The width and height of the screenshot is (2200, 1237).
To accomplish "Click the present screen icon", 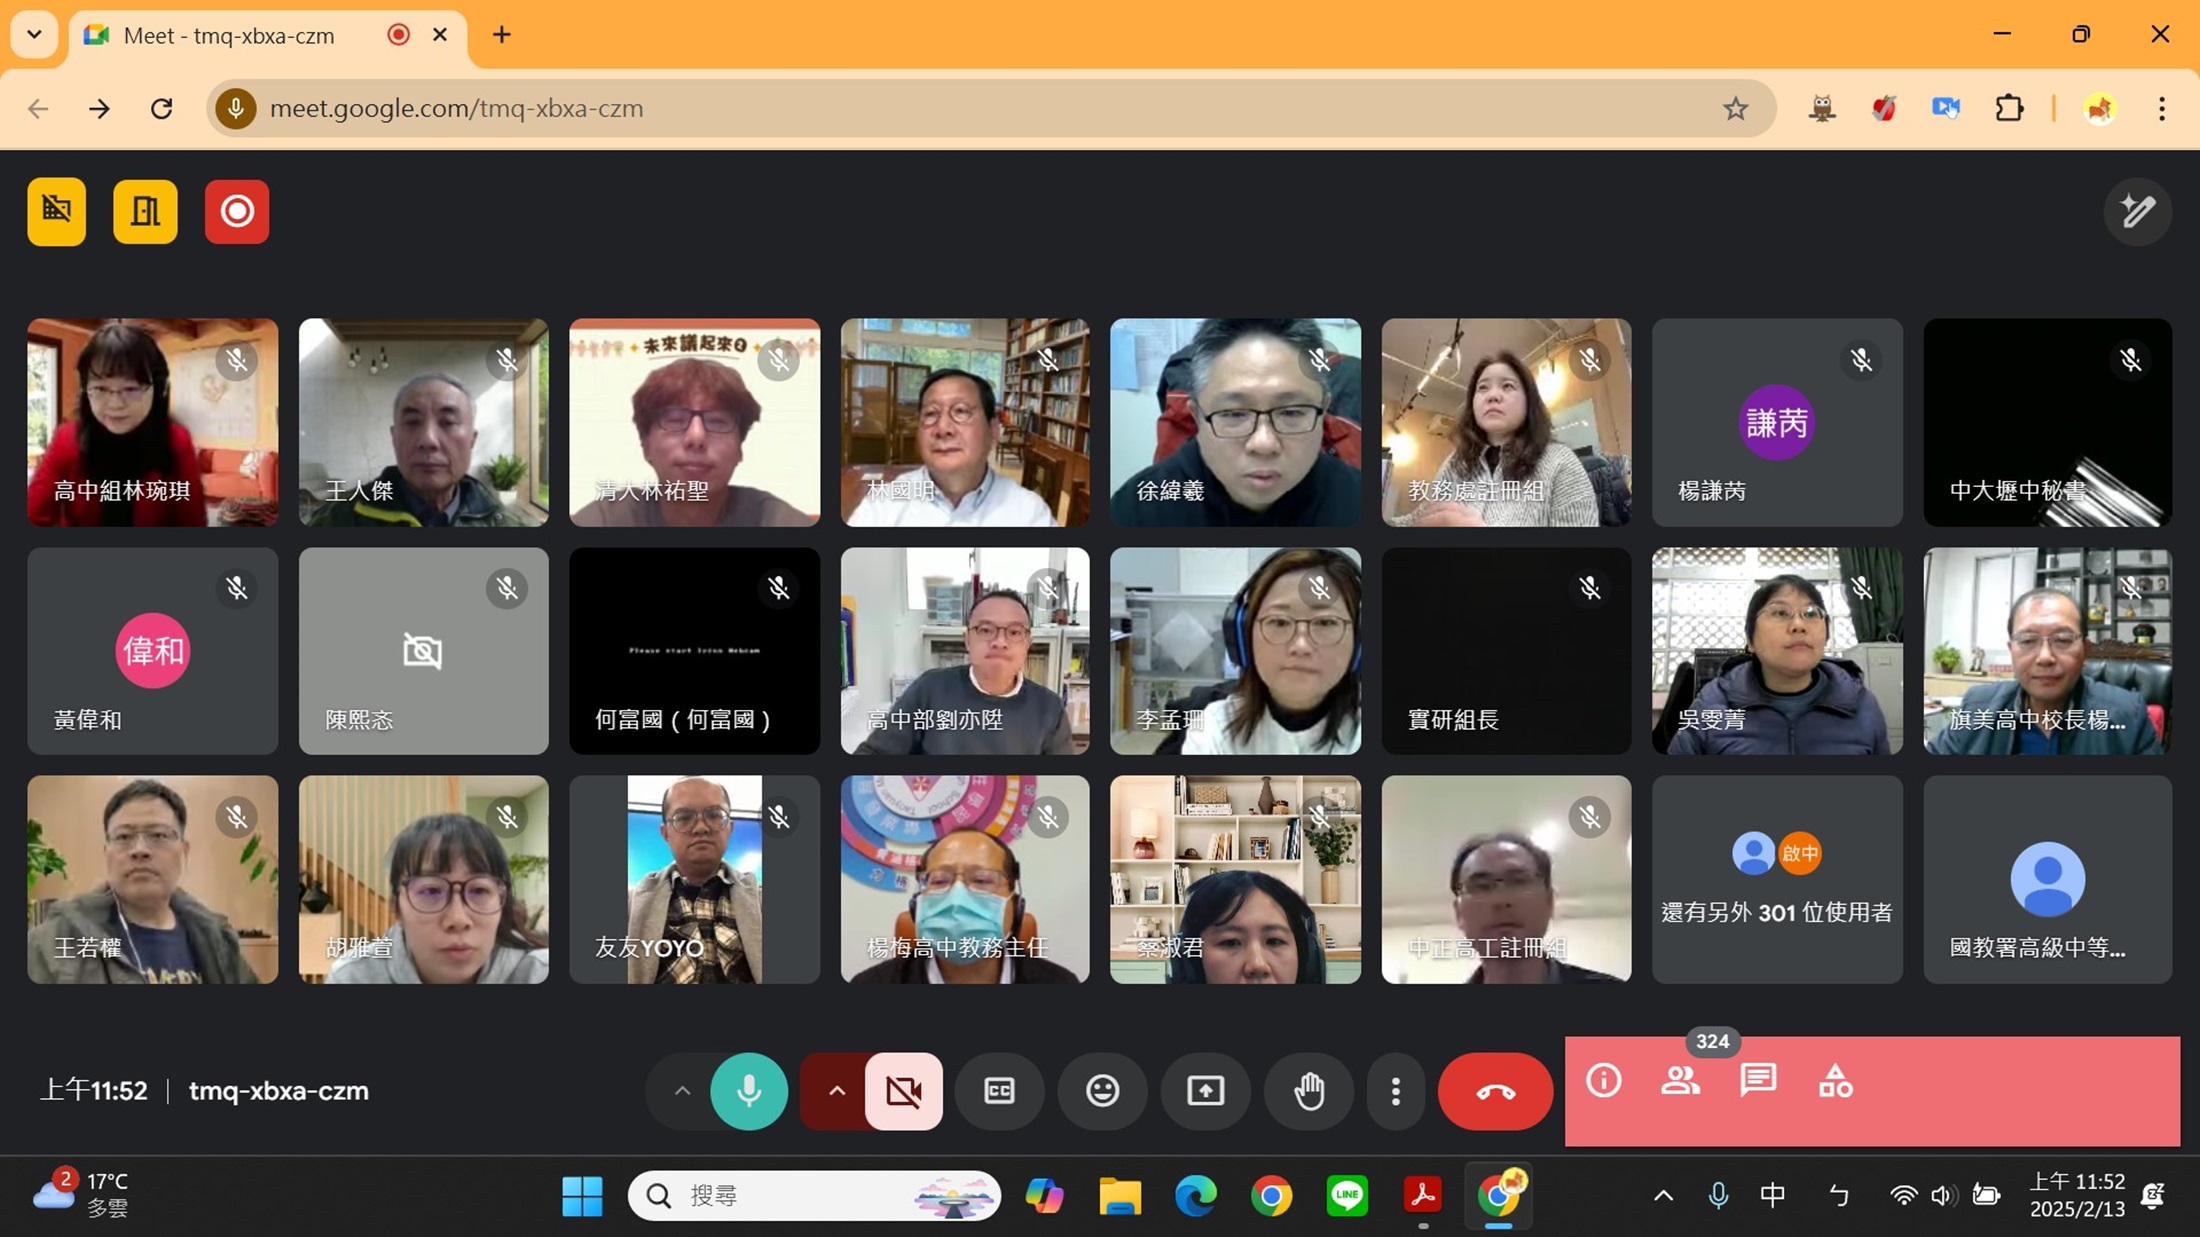I will click(x=1205, y=1091).
